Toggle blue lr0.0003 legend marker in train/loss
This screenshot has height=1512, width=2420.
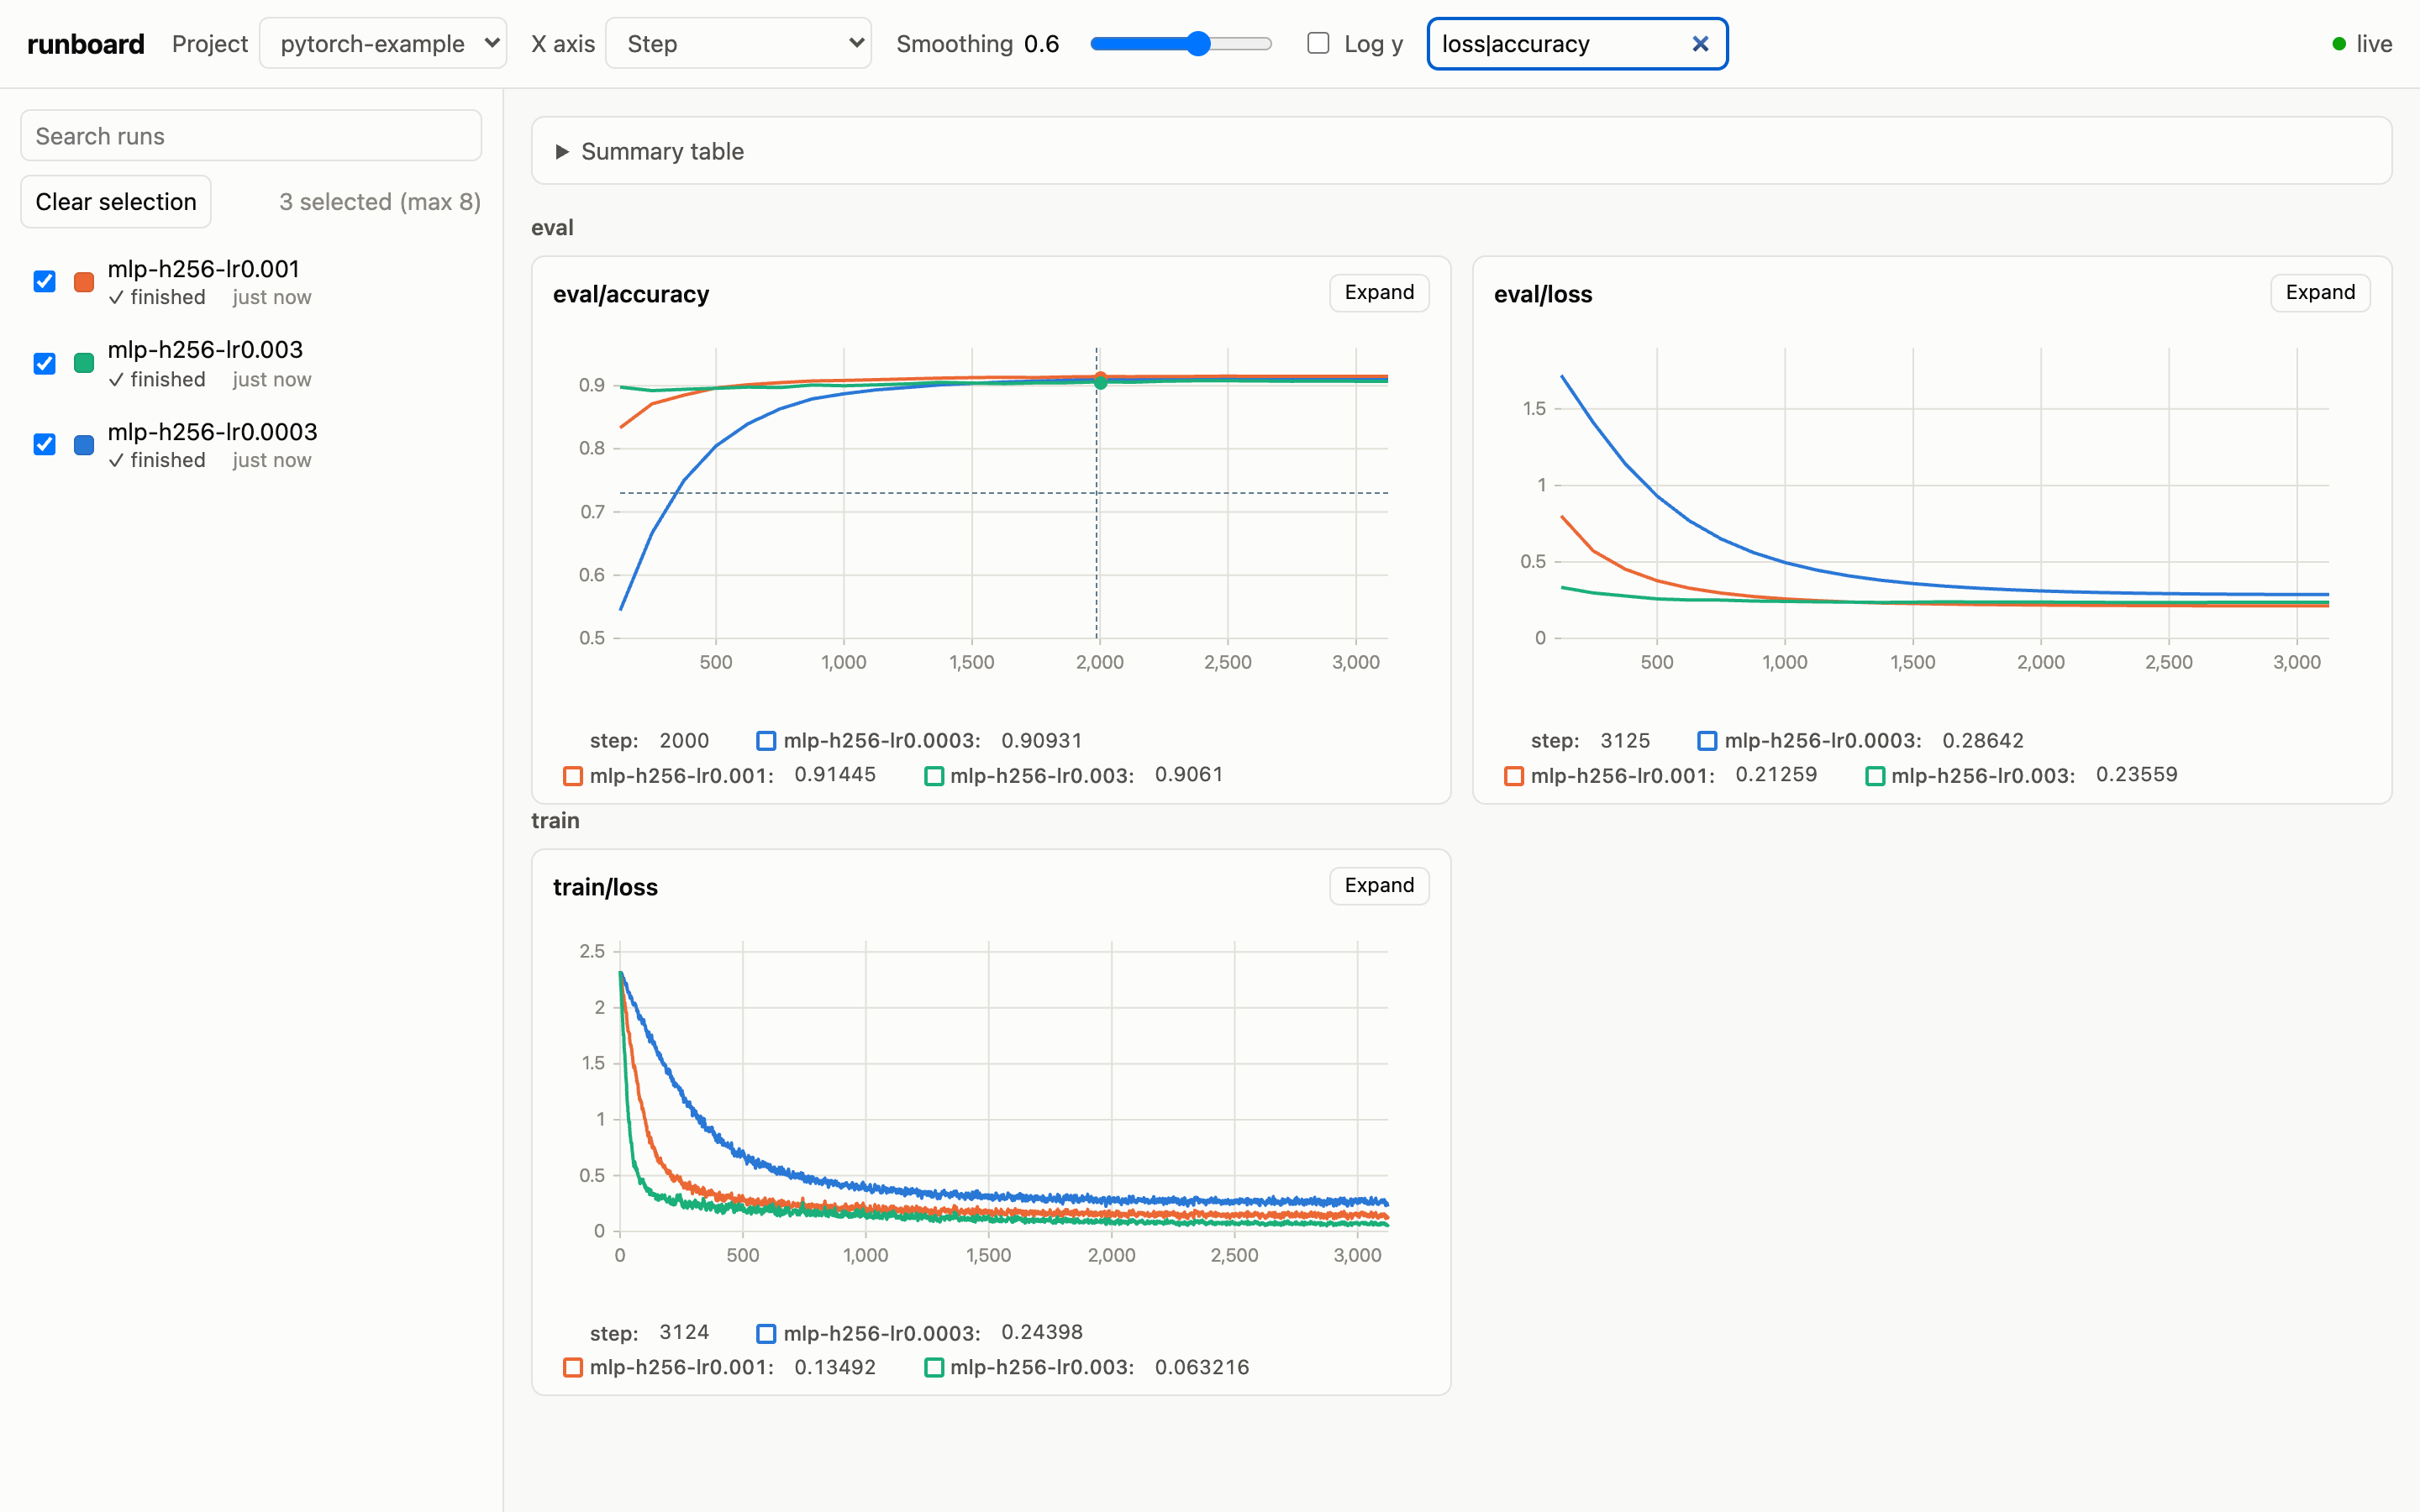pyautogui.click(x=766, y=1334)
